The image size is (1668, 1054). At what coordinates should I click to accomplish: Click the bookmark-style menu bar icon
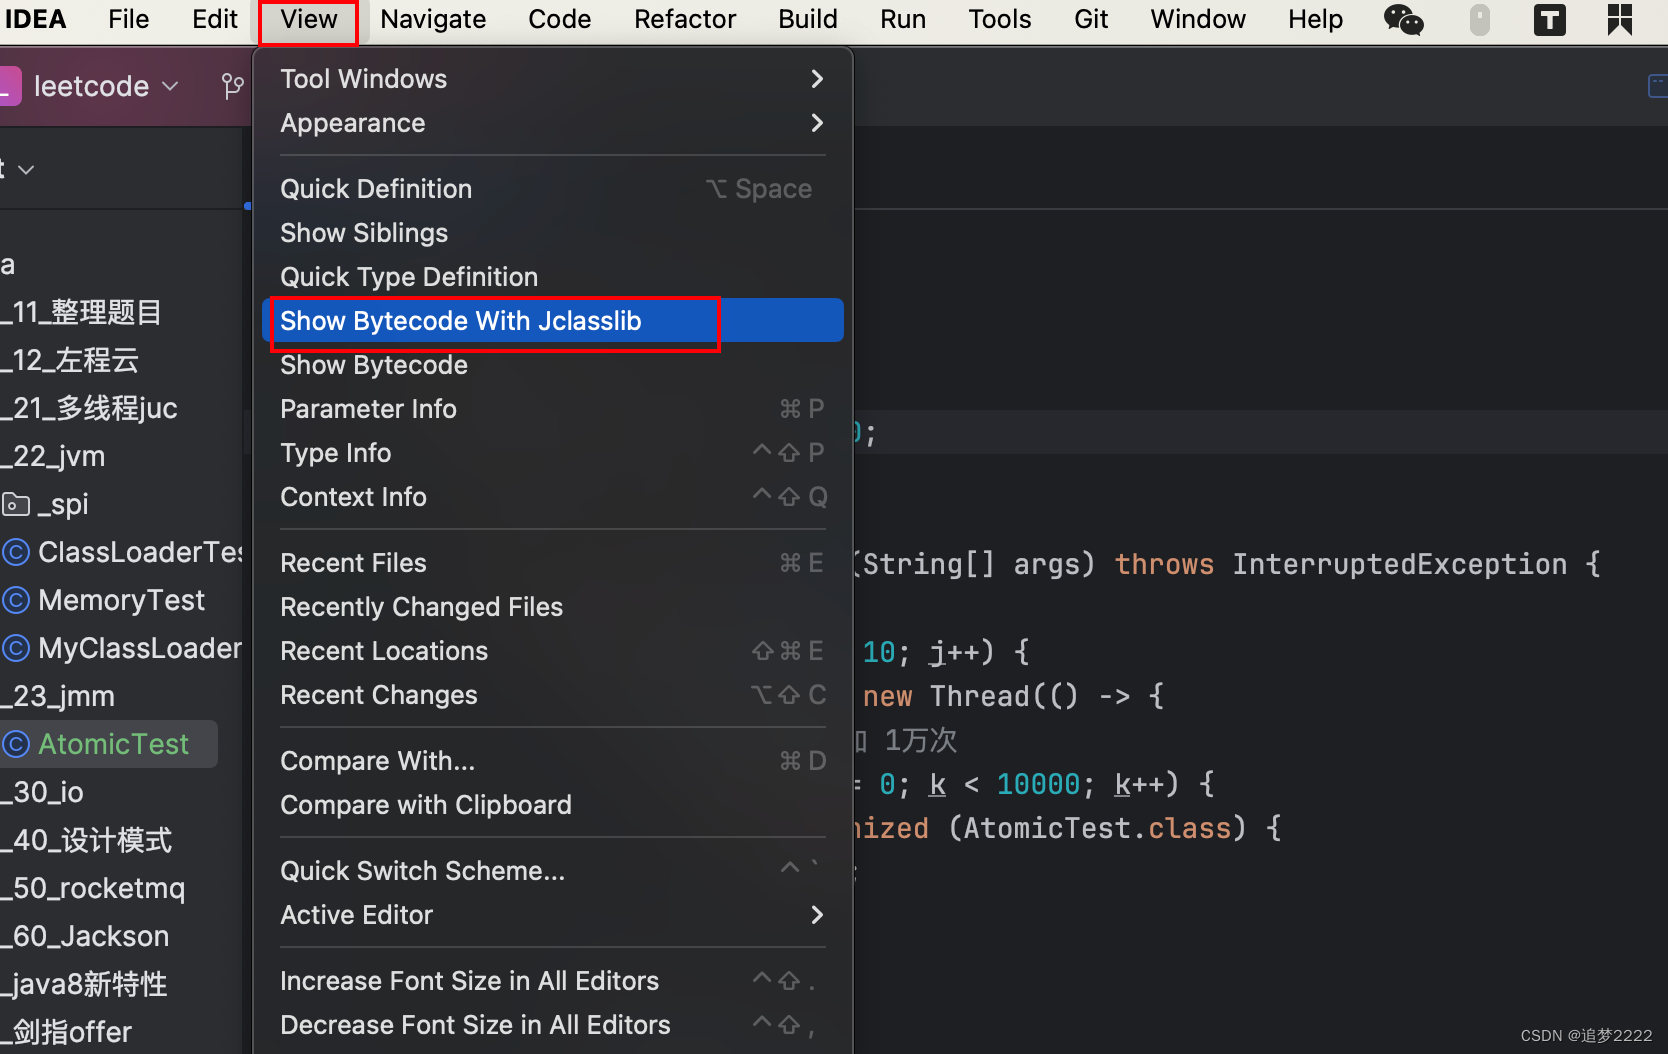[1620, 20]
